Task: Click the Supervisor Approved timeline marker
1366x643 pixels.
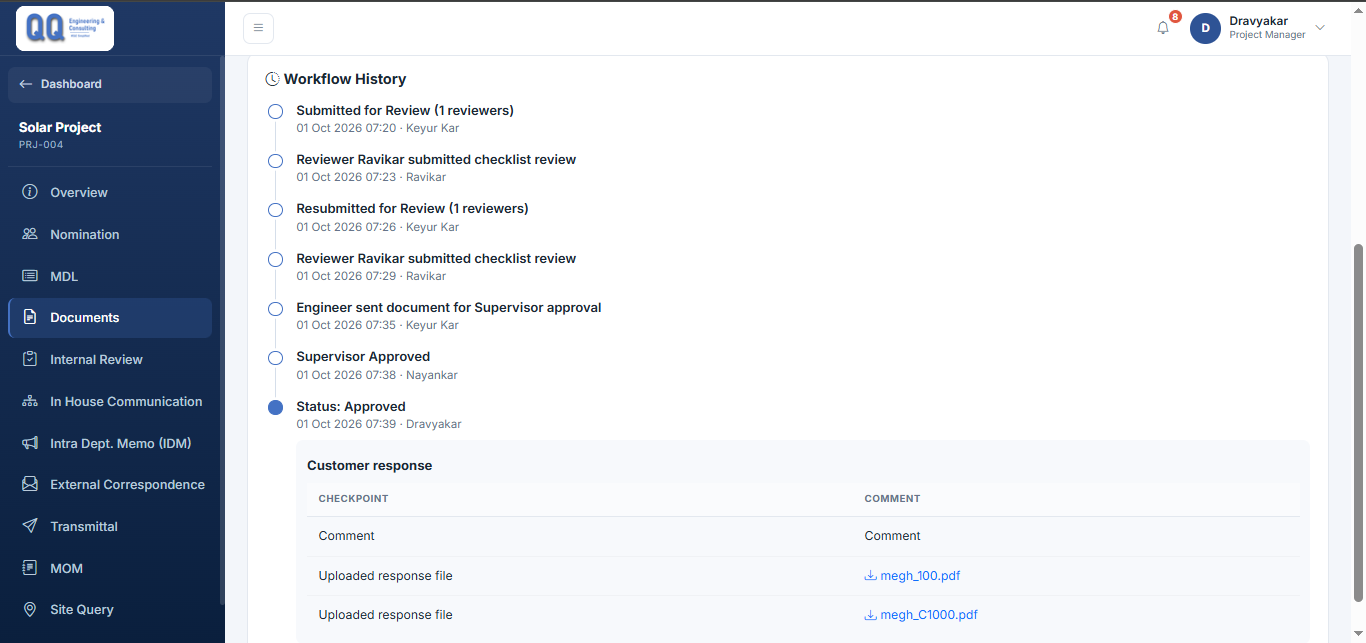Action: point(275,357)
